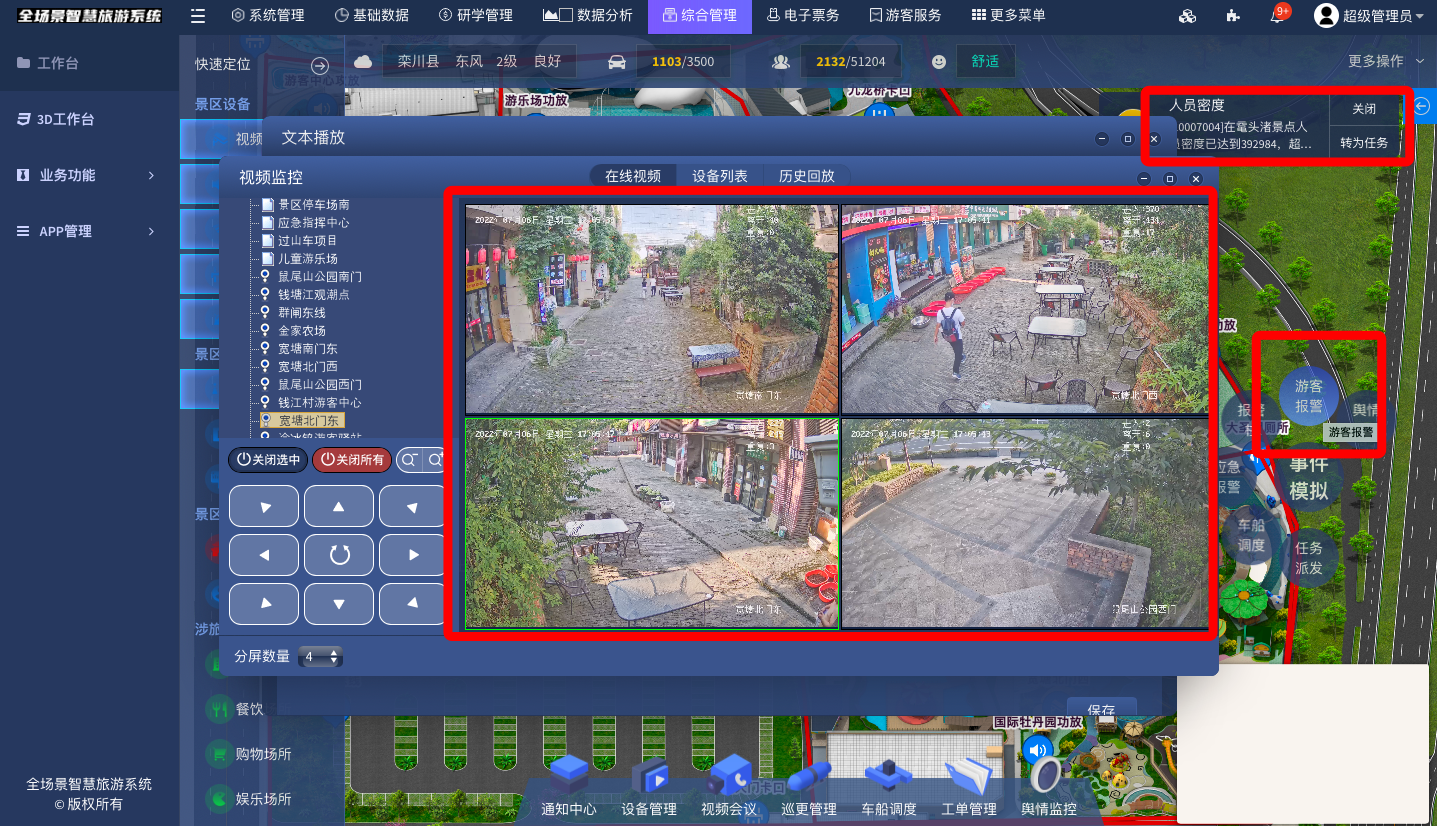1437x826 pixels.
Task: Click PTZ down-left diagonal arrow
Action: (264, 603)
